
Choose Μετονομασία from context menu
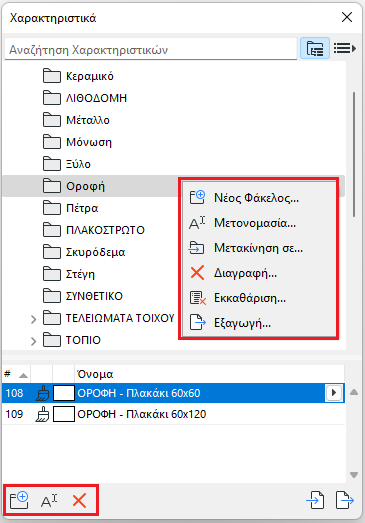pos(259,223)
